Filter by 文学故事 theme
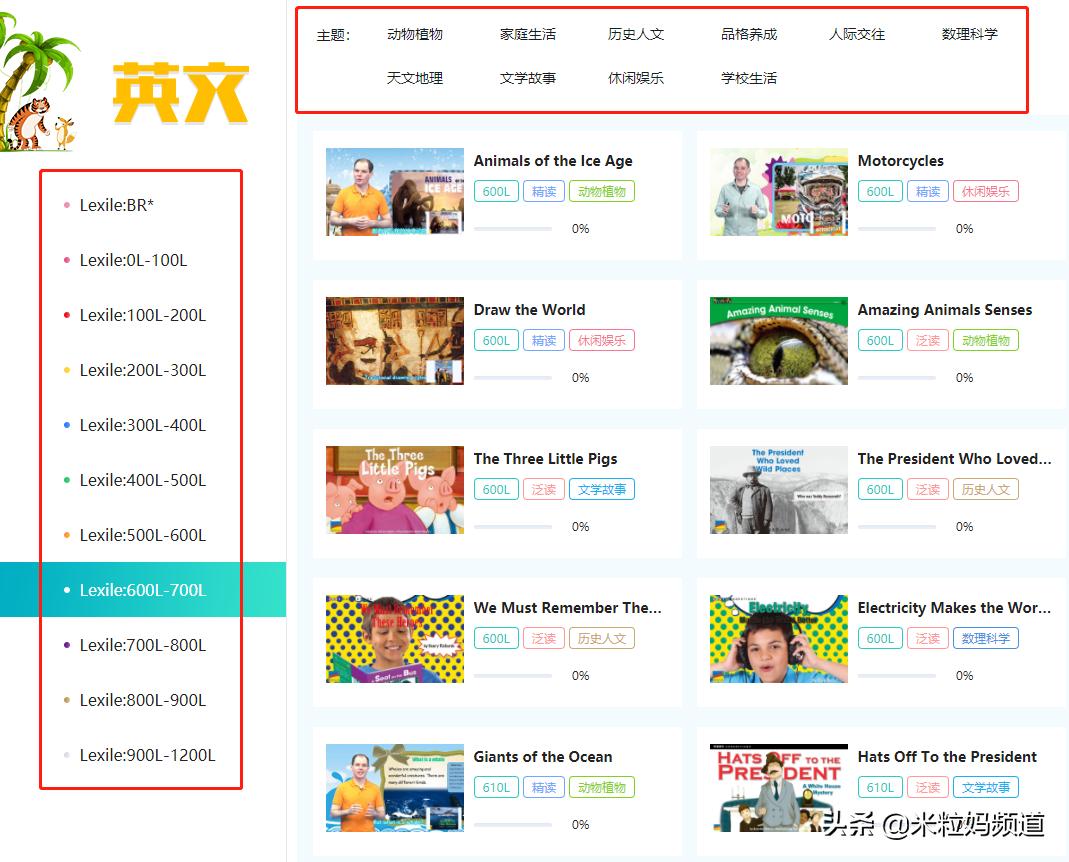The width and height of the screenshot is (1069, 862). point(527,78)
